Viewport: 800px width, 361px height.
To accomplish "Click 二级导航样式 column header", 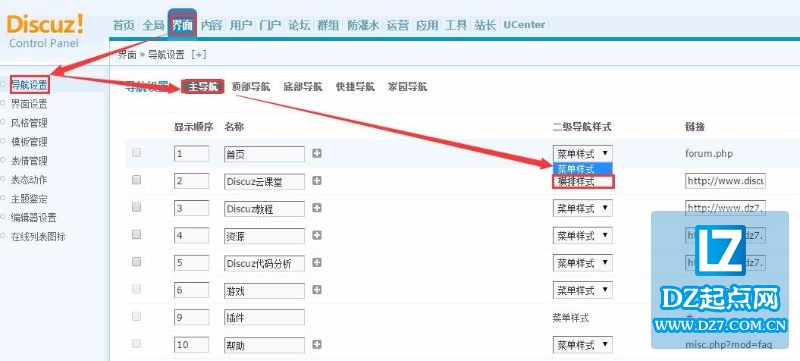I will 582,127.
